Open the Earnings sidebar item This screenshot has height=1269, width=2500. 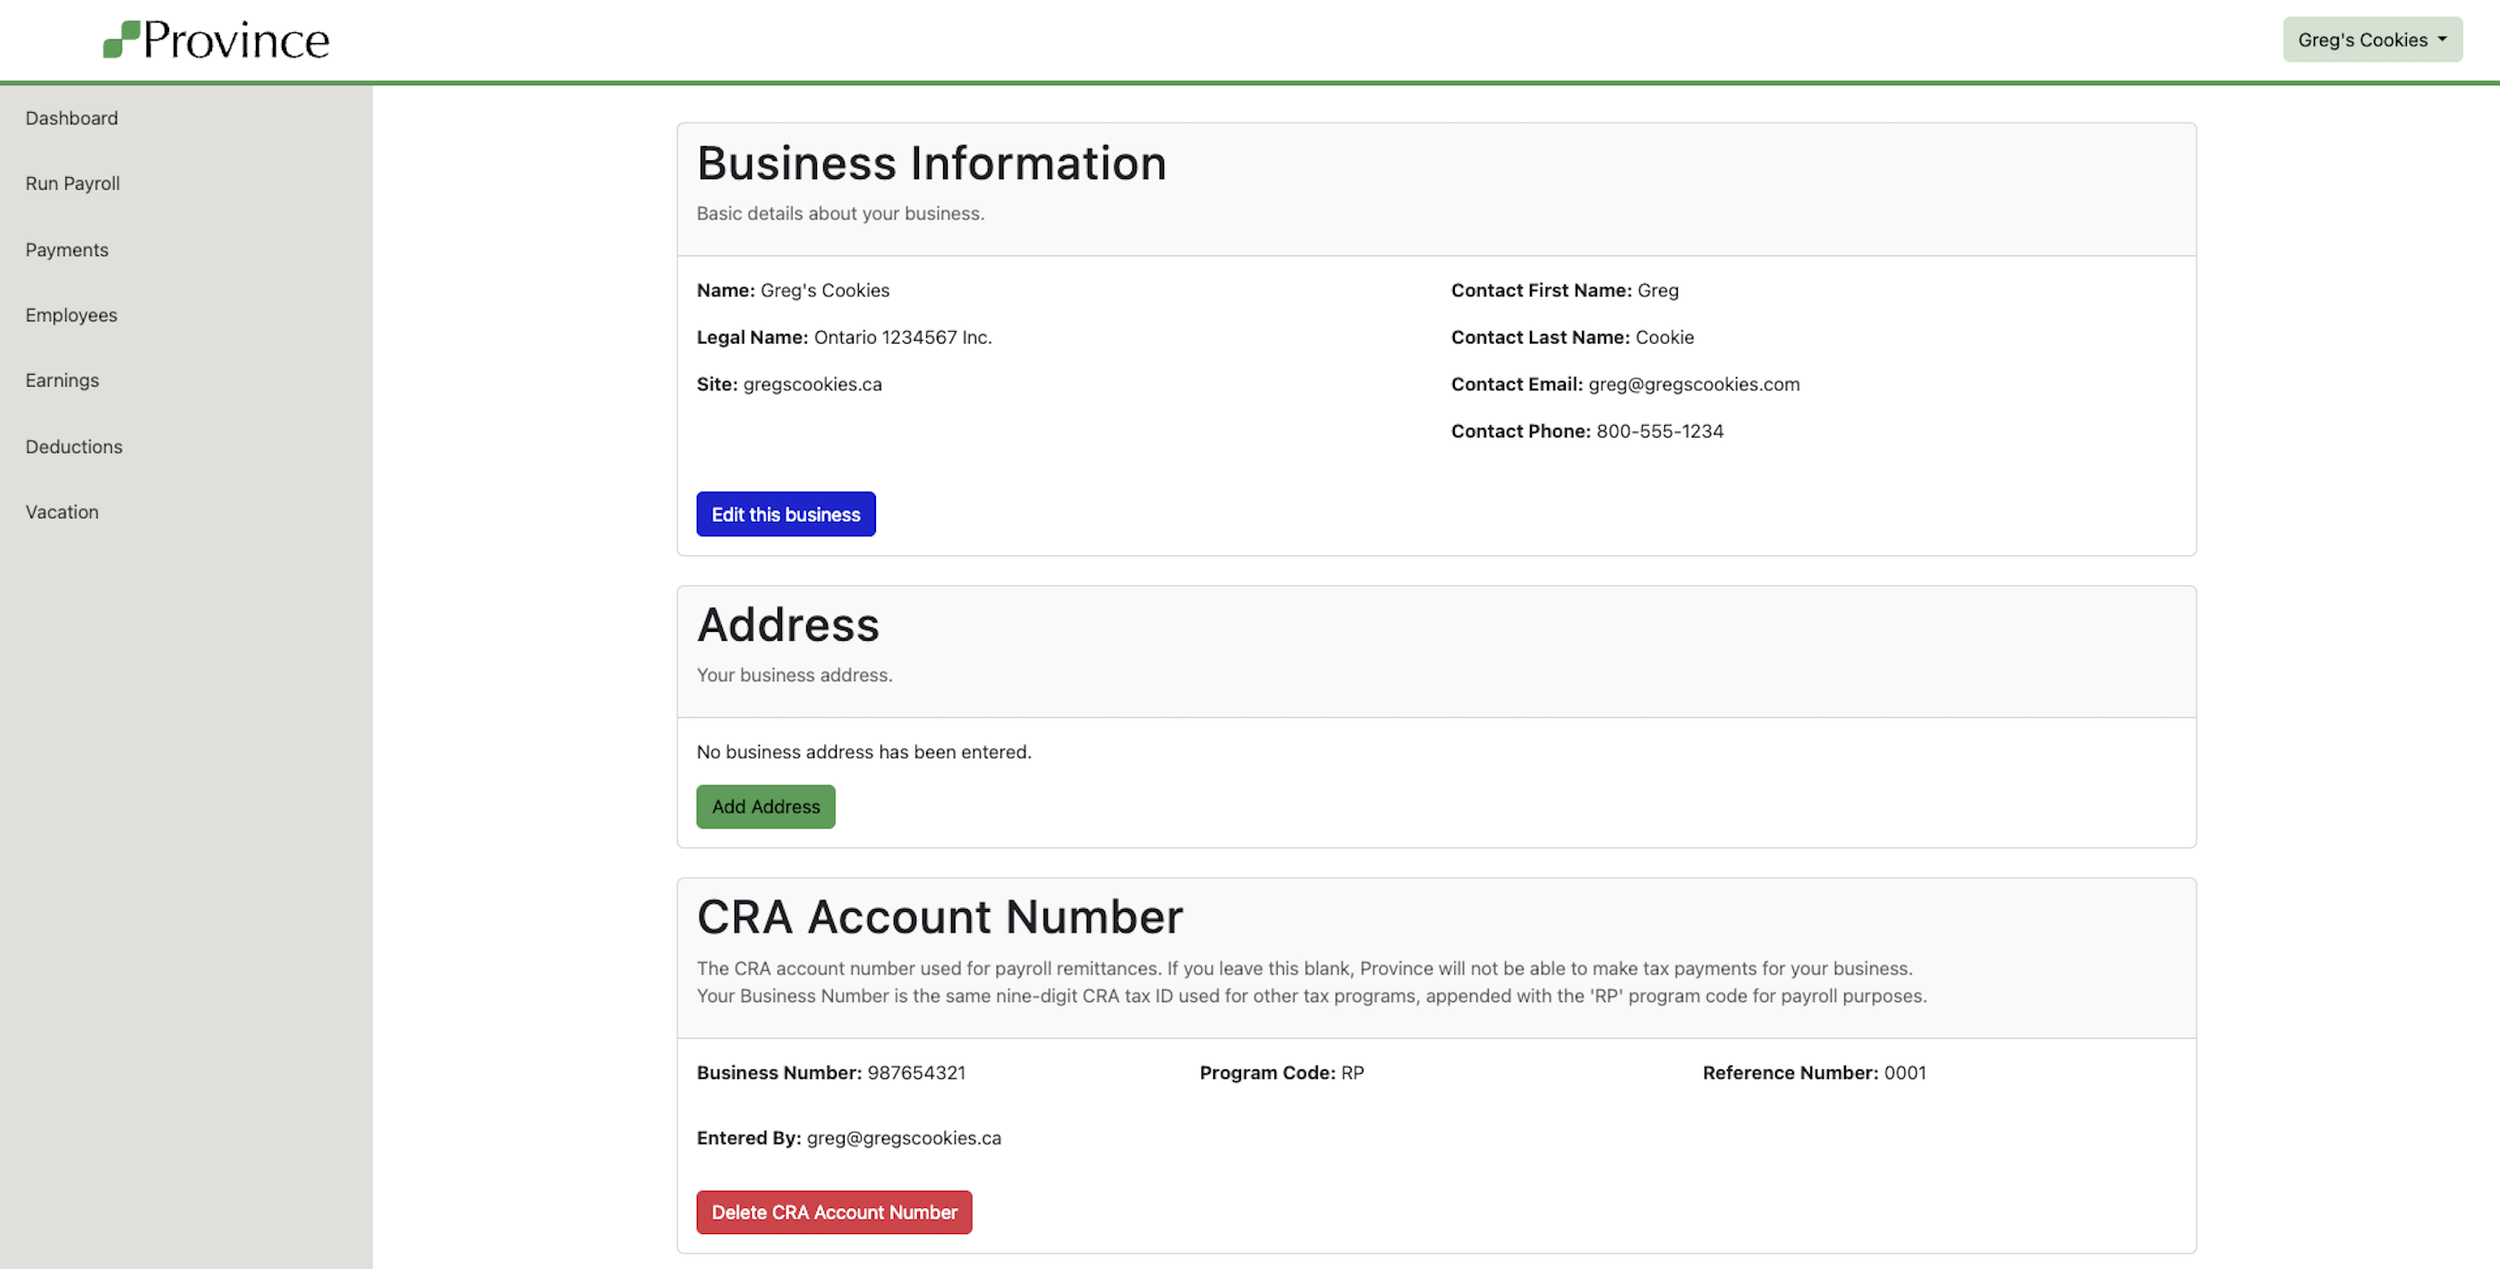(x=62, y=380)
